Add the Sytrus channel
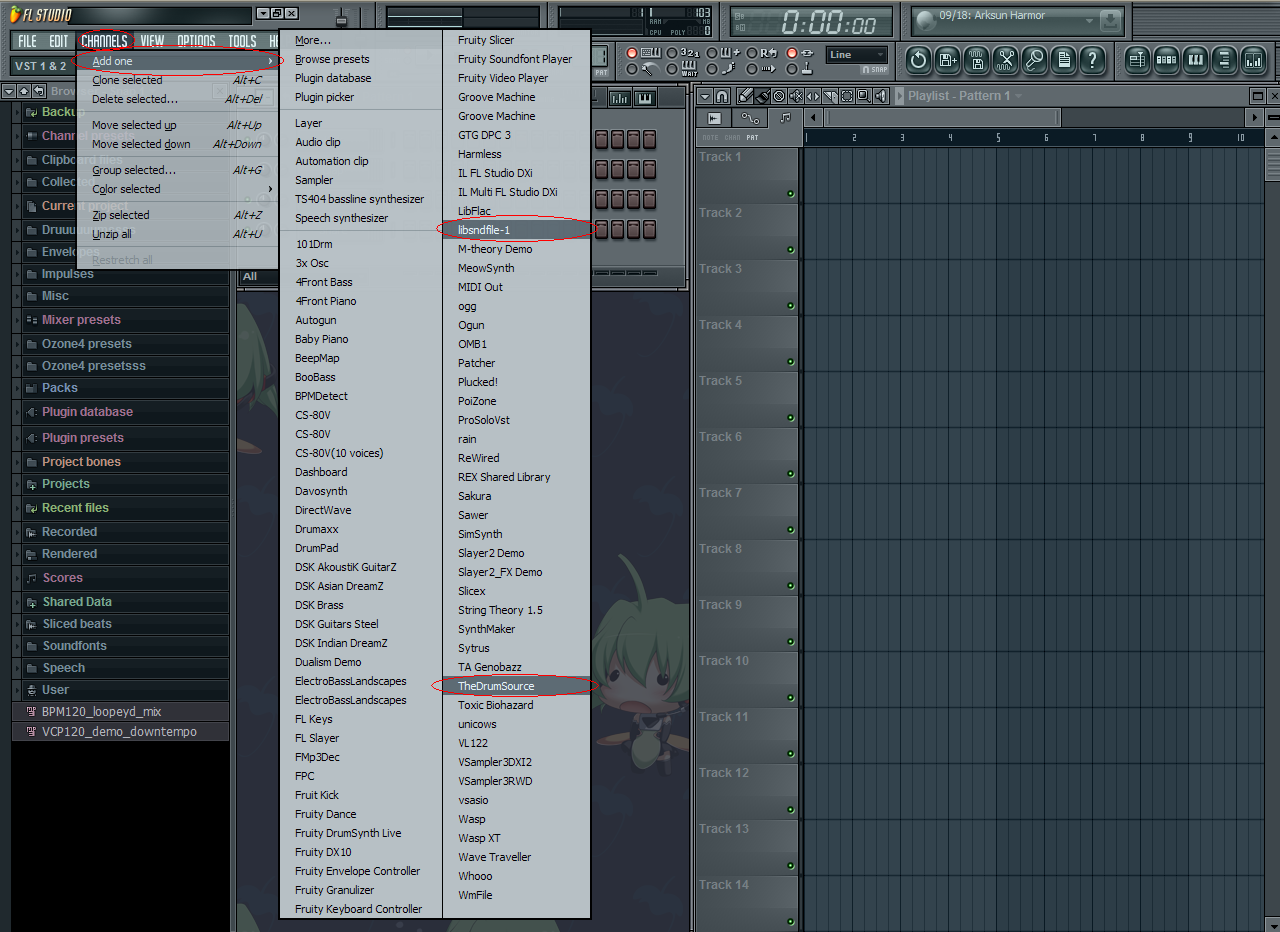This screenshot has width=1280, height=932. coord(474,648)
